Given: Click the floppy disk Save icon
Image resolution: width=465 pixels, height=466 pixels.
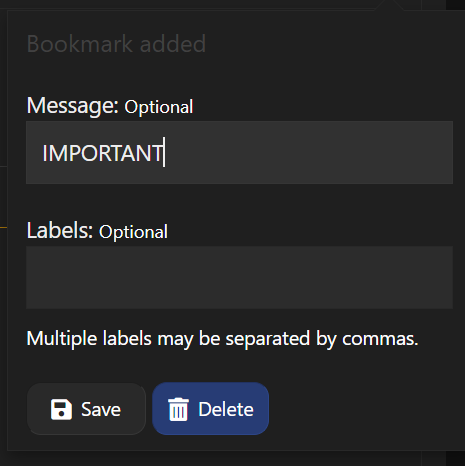Looking at the screenshot, I should coord(61,409).
